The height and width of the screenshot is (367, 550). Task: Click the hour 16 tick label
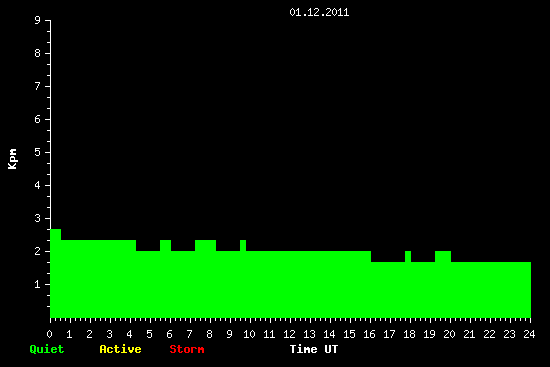tap(369, 334)
